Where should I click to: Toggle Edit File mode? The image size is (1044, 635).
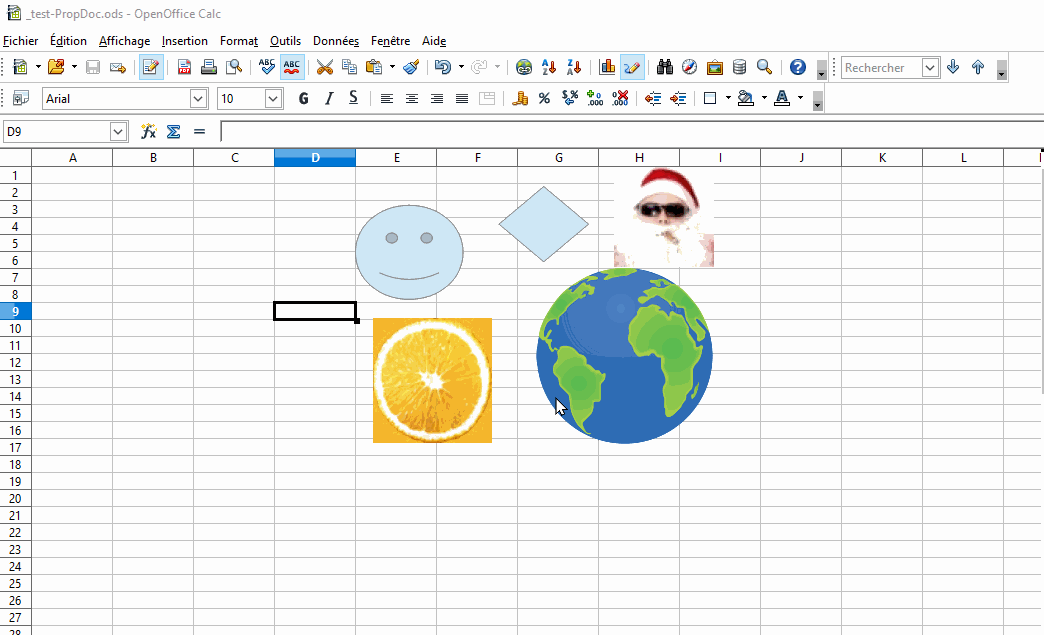point(151,67)
